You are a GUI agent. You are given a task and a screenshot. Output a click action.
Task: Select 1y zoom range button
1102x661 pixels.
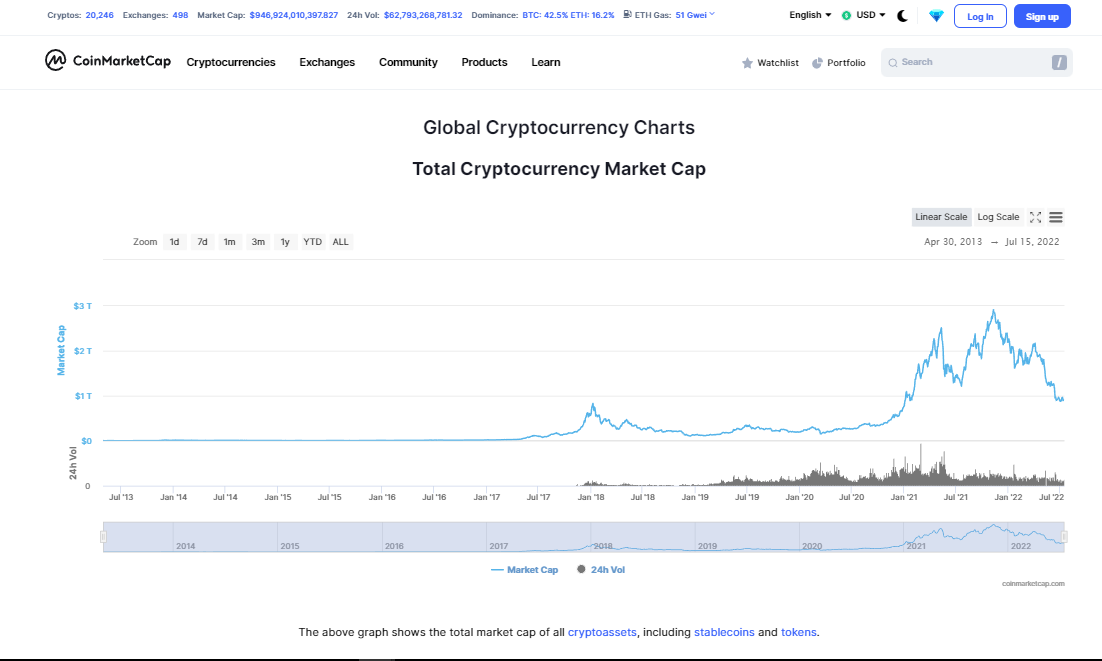[285, 242]
